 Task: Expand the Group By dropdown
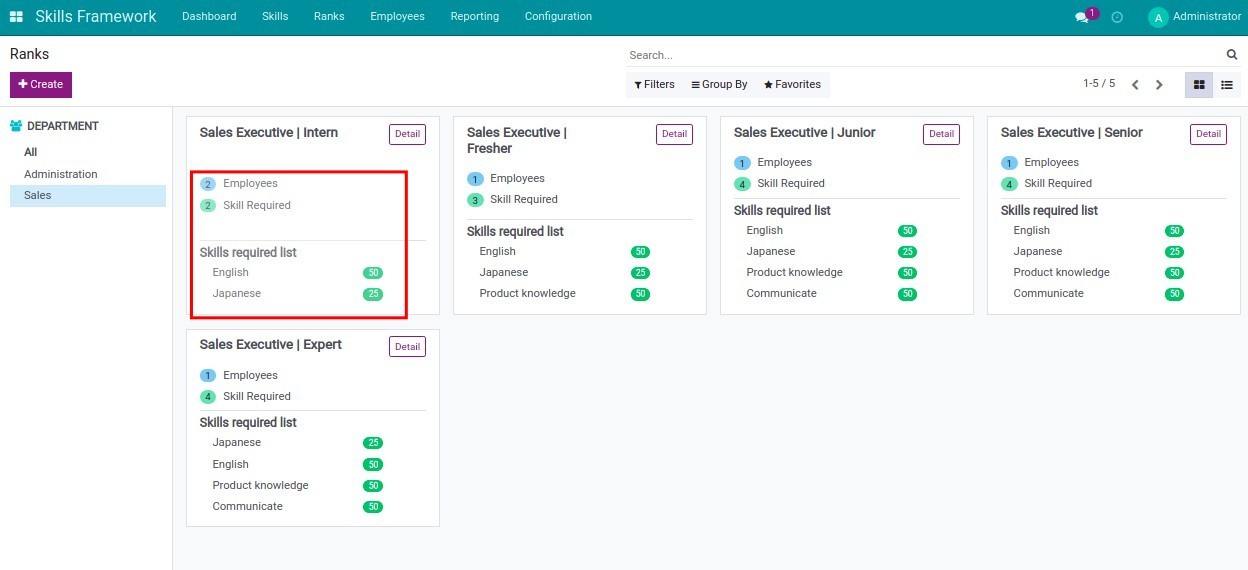pos(719,85)
